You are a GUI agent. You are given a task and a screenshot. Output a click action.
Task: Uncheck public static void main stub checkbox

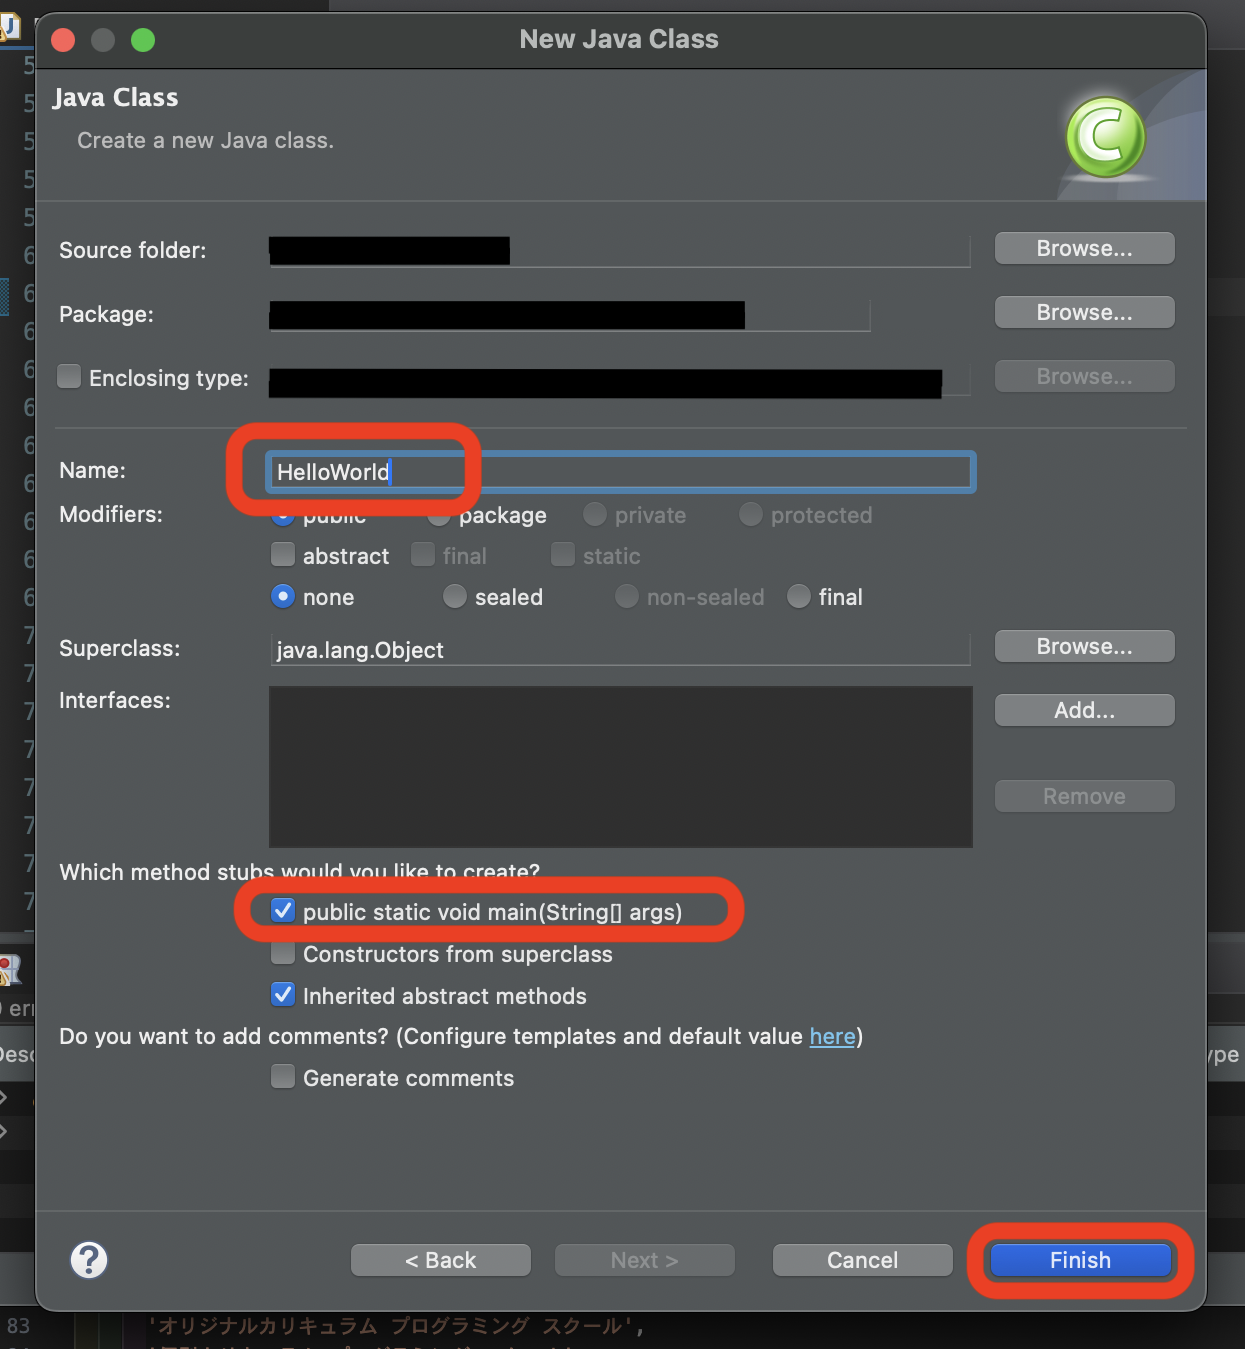[x=283, y=911]
